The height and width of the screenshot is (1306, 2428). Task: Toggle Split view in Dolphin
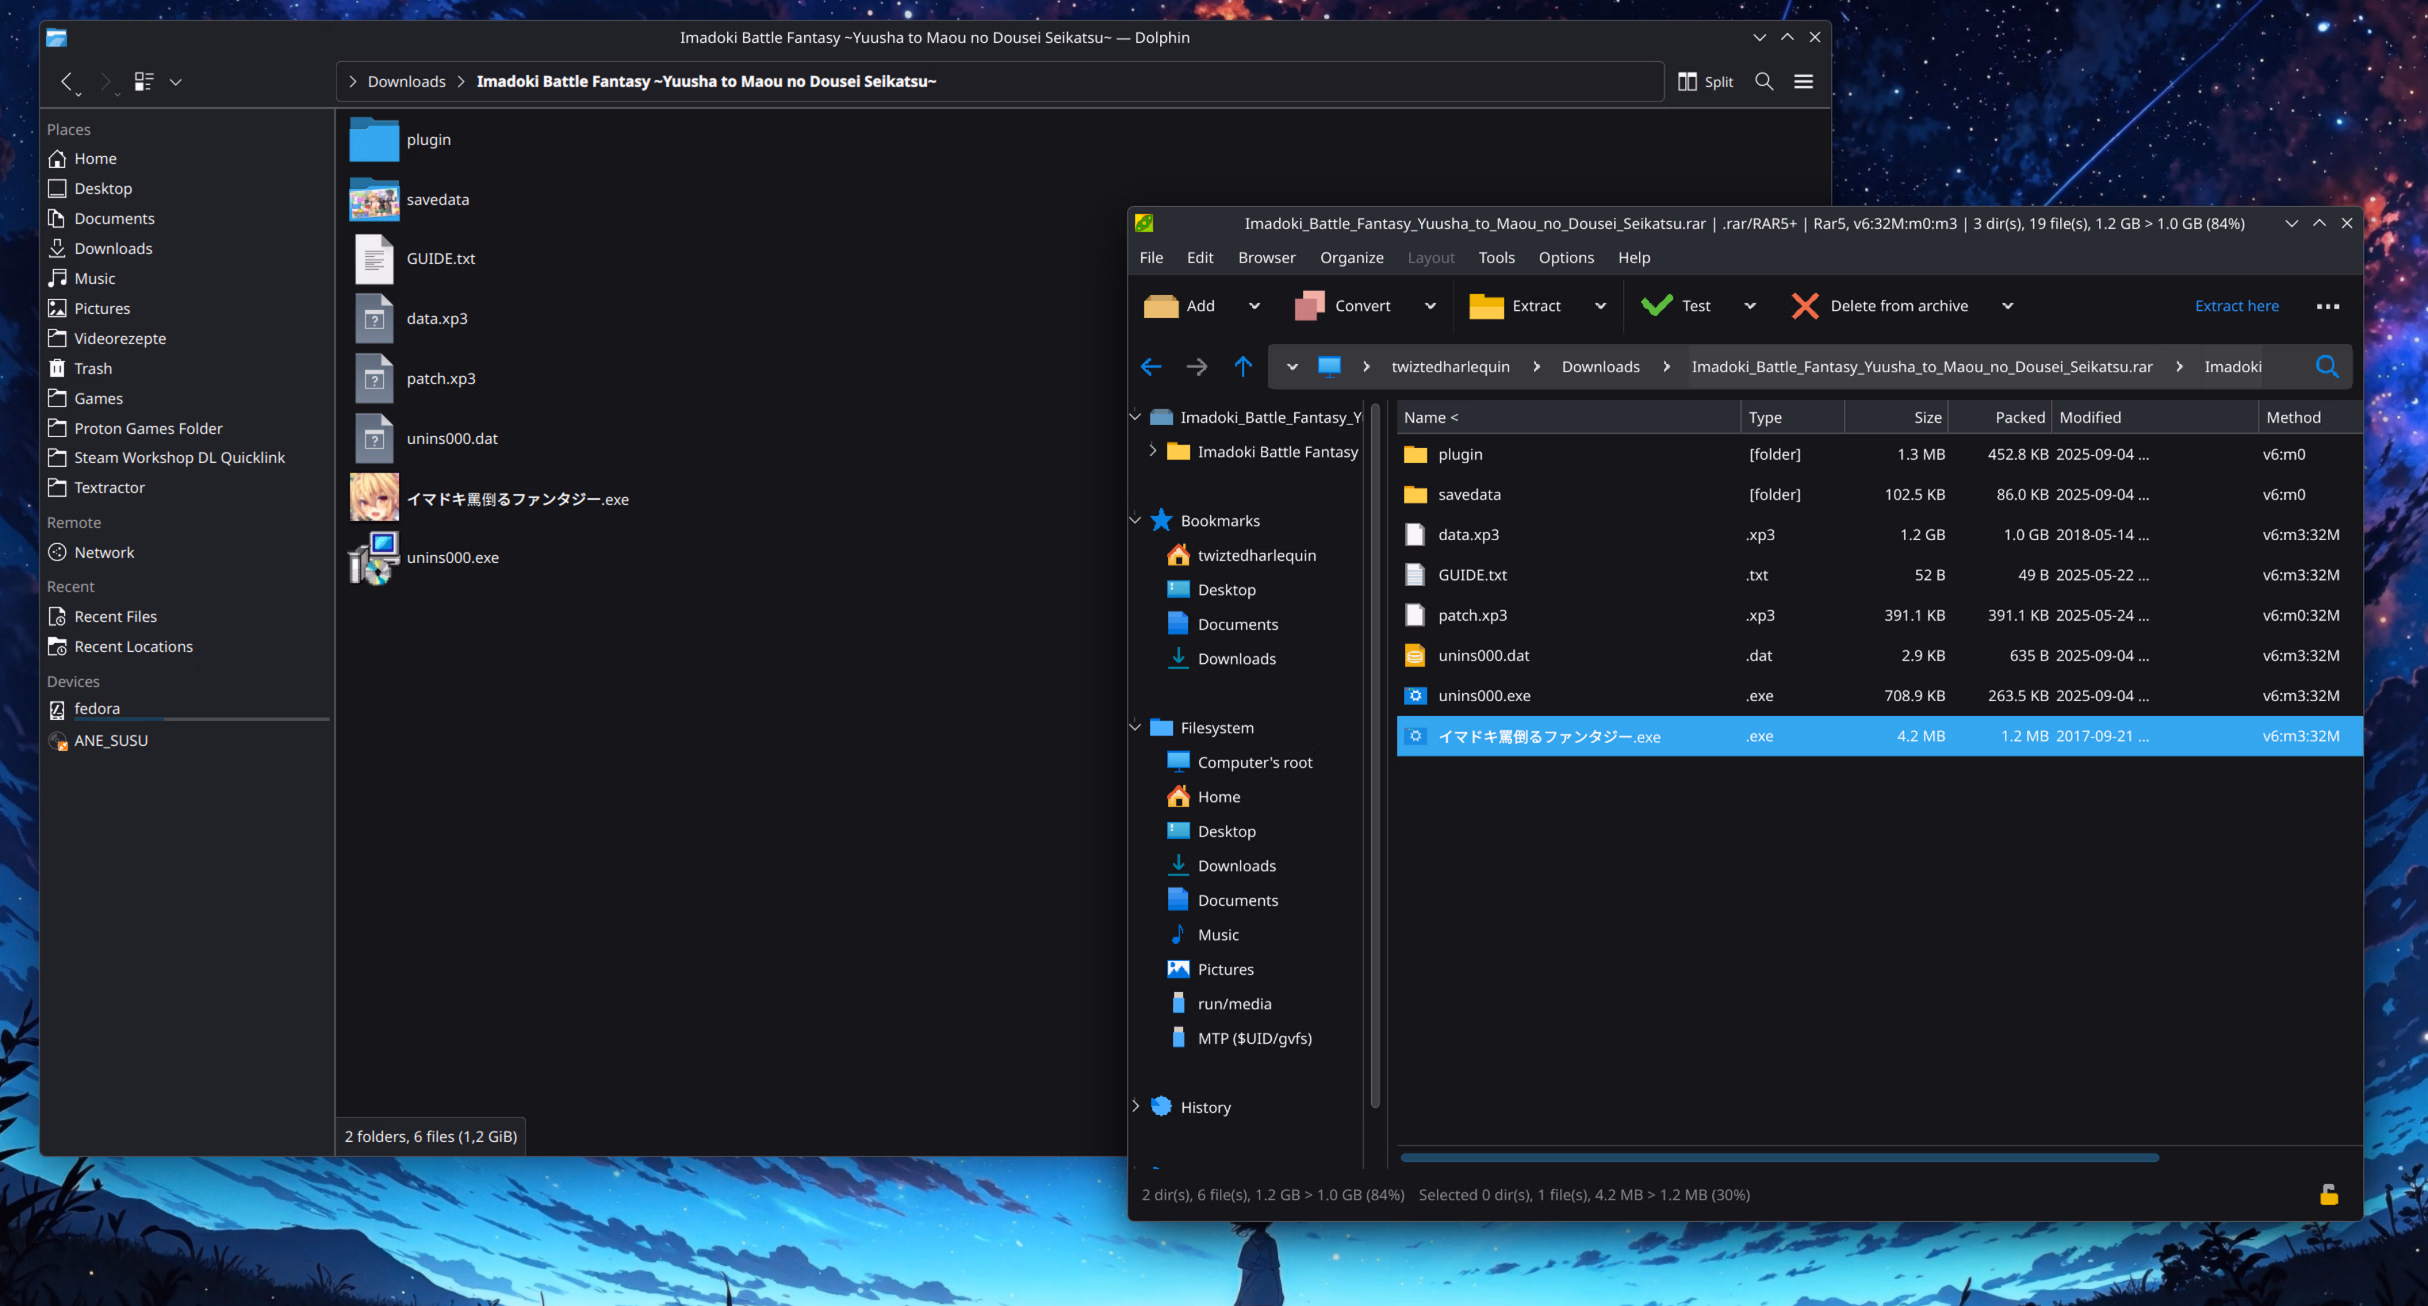pyautogui.click(x=1705, y=82)
